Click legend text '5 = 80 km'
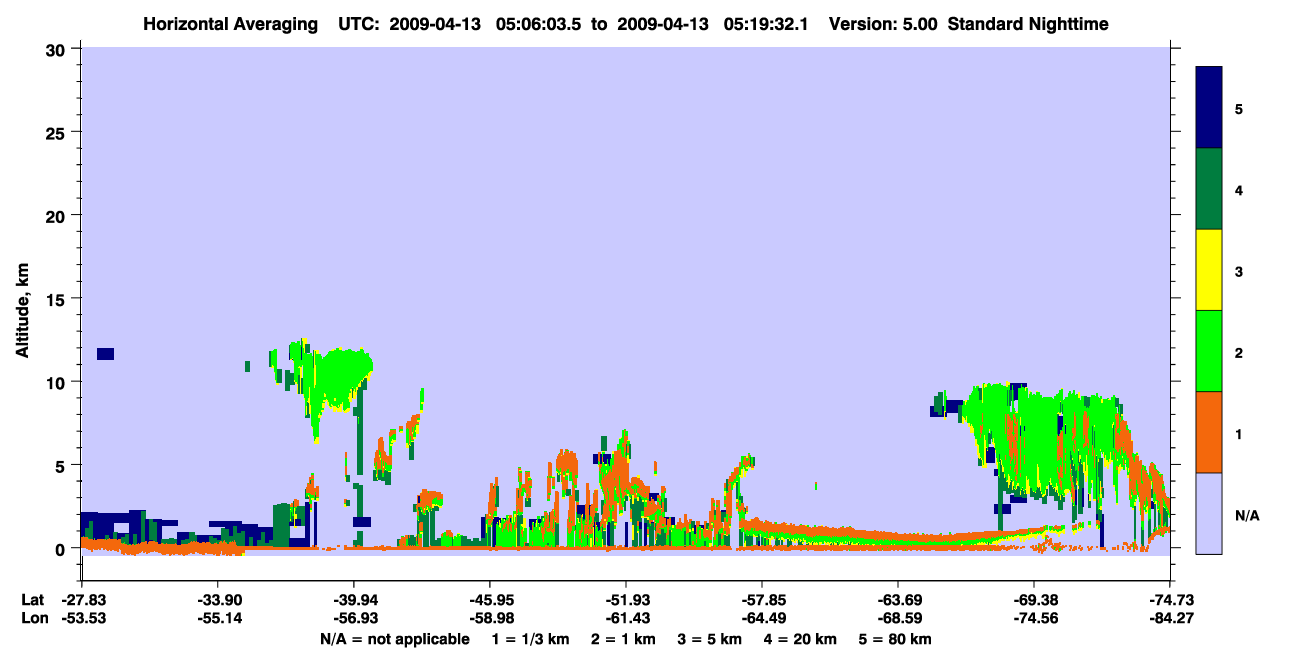The image size is (1300, 667). pos(896,639)
